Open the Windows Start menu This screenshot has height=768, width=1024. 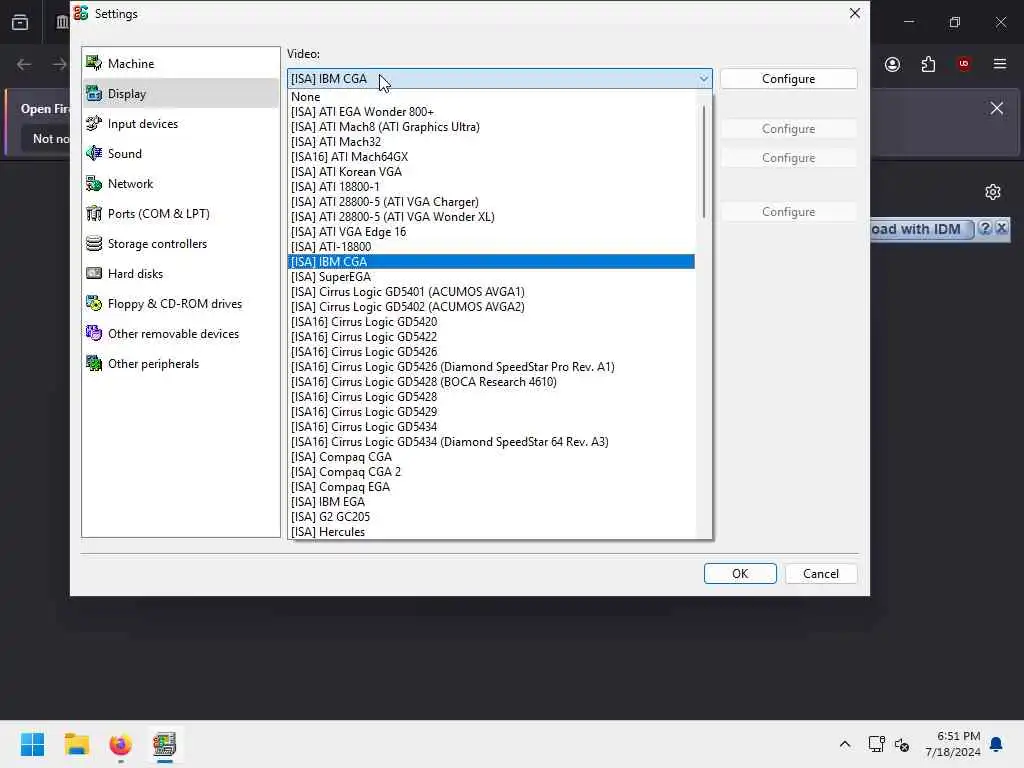coord(32,744)
